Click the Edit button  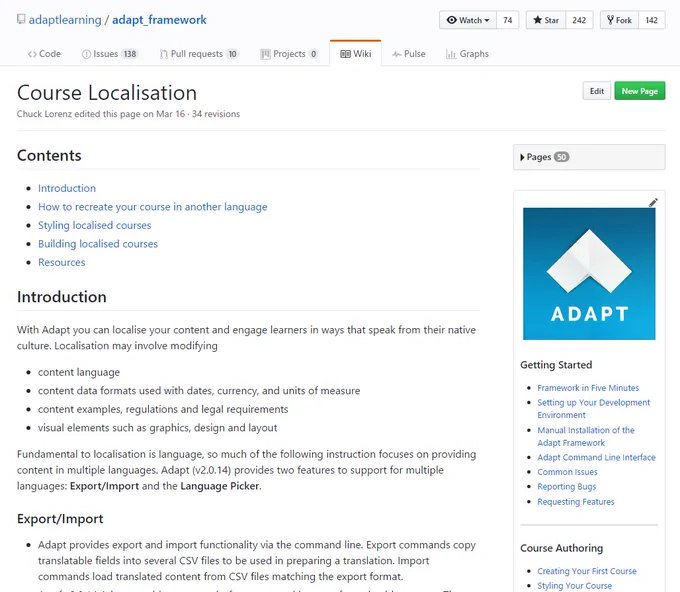click(x=597, y=91)
